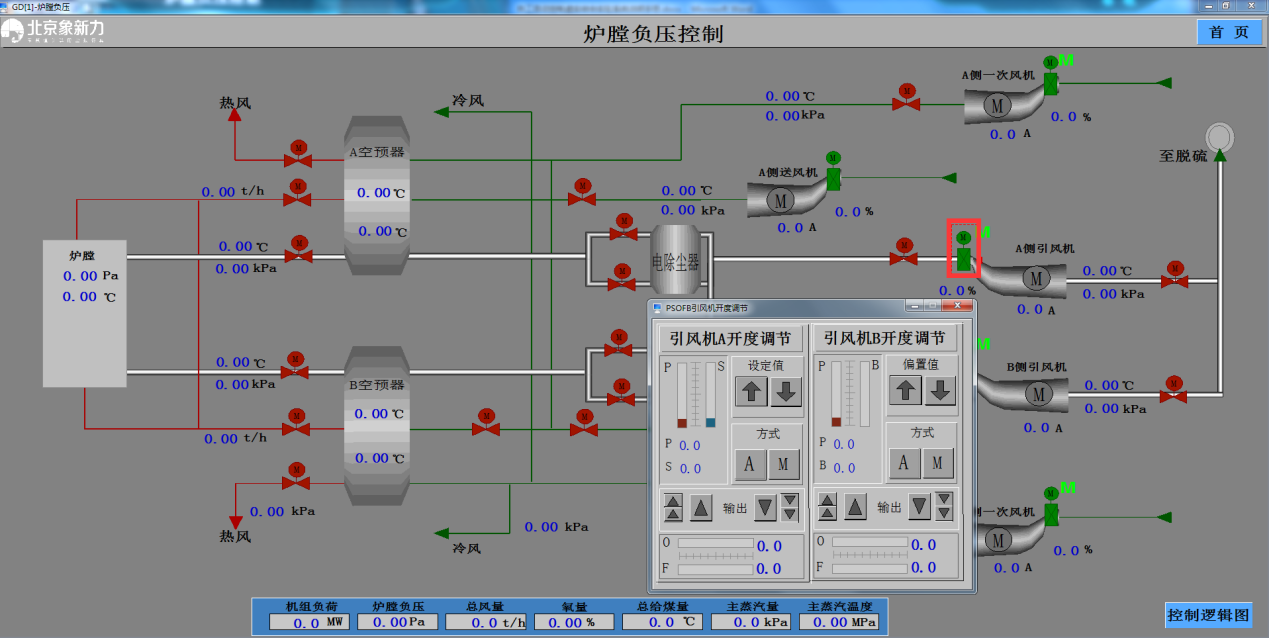
Task: Click the 至脱硫 stack circle icon
Action: (1219, 135)
